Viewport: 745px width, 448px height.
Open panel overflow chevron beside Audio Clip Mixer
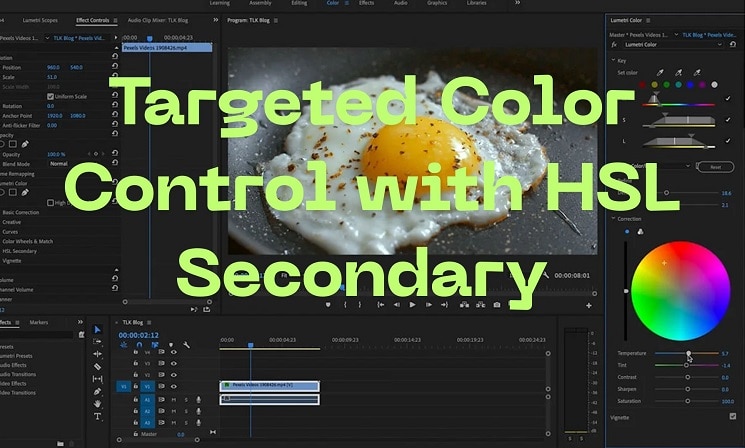click(x=216, y=20)
